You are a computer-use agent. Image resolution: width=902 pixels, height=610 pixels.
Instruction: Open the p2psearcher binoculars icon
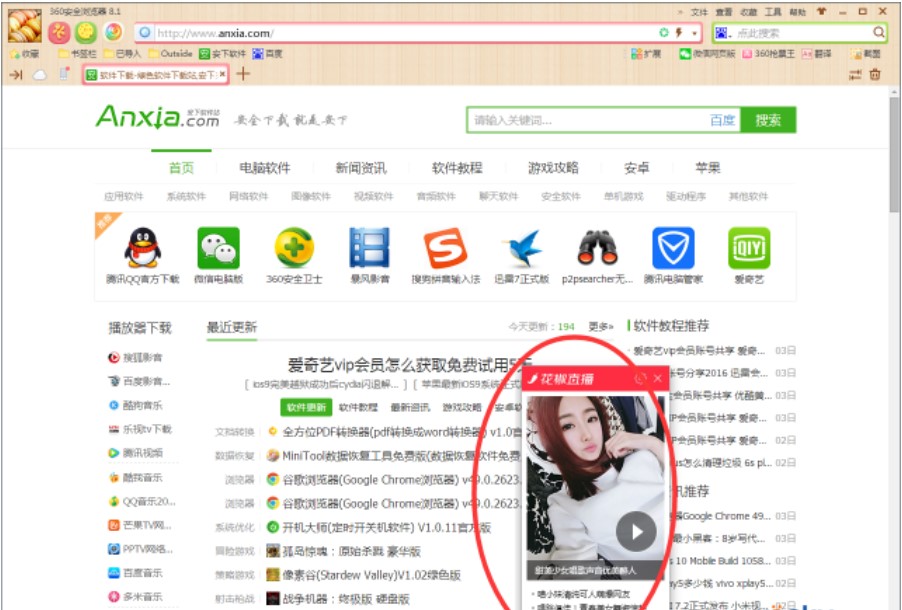click(597, 247)
